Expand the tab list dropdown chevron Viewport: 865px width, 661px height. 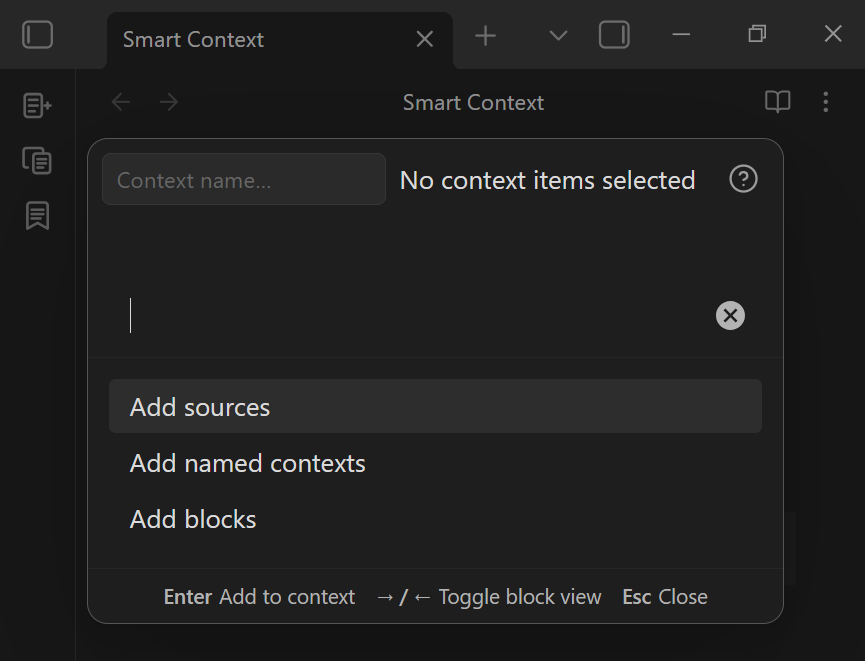(x=559, y=36)
